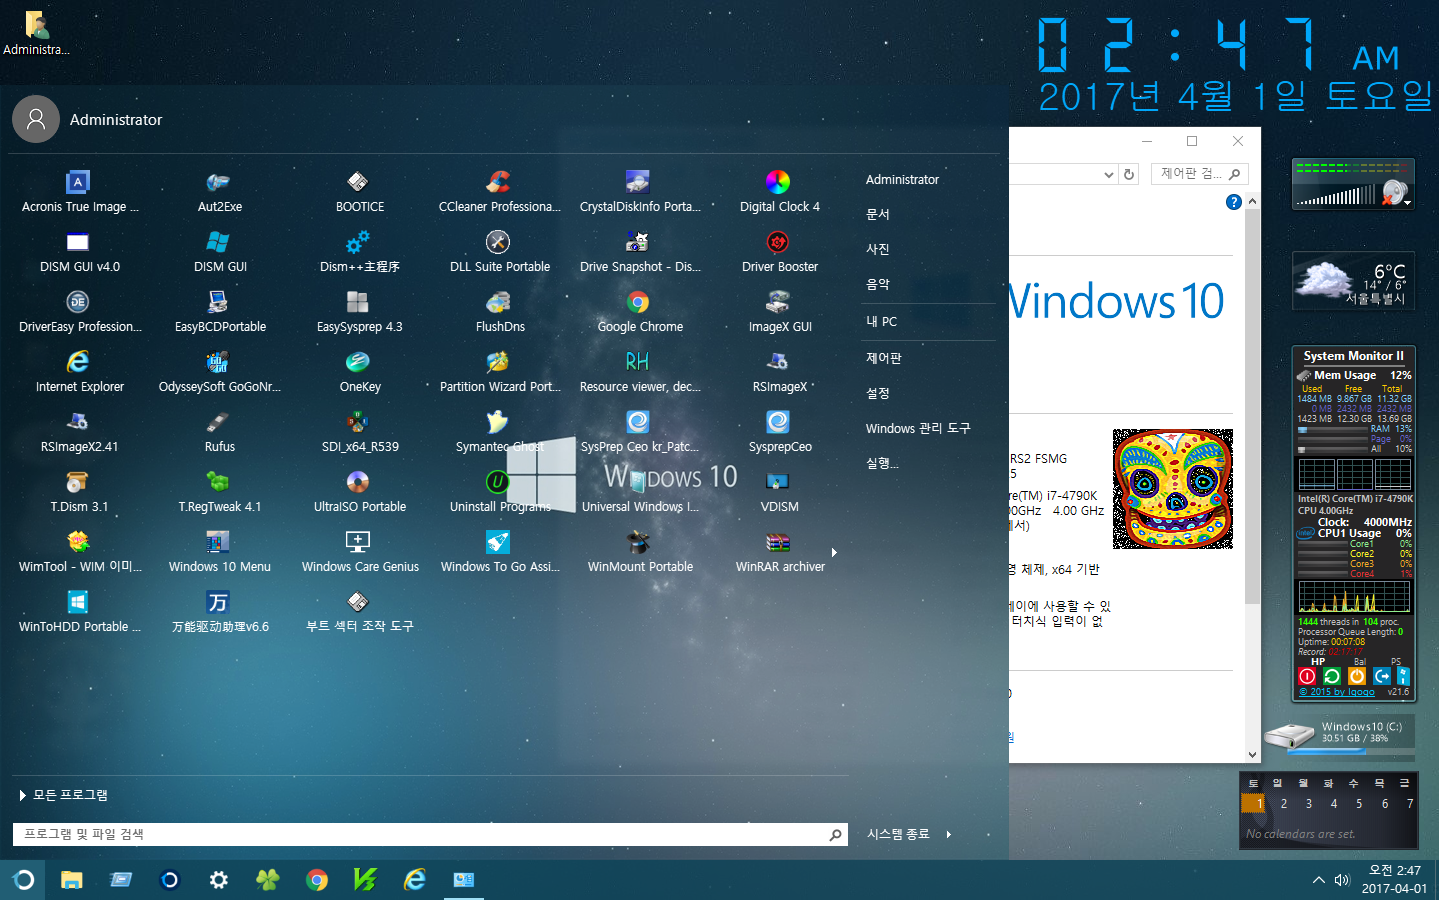The width and height of the screenshot is (1439, 900).
Task: Focus the program and file search box
Action: pyautogui.click(x=430, y=834)
